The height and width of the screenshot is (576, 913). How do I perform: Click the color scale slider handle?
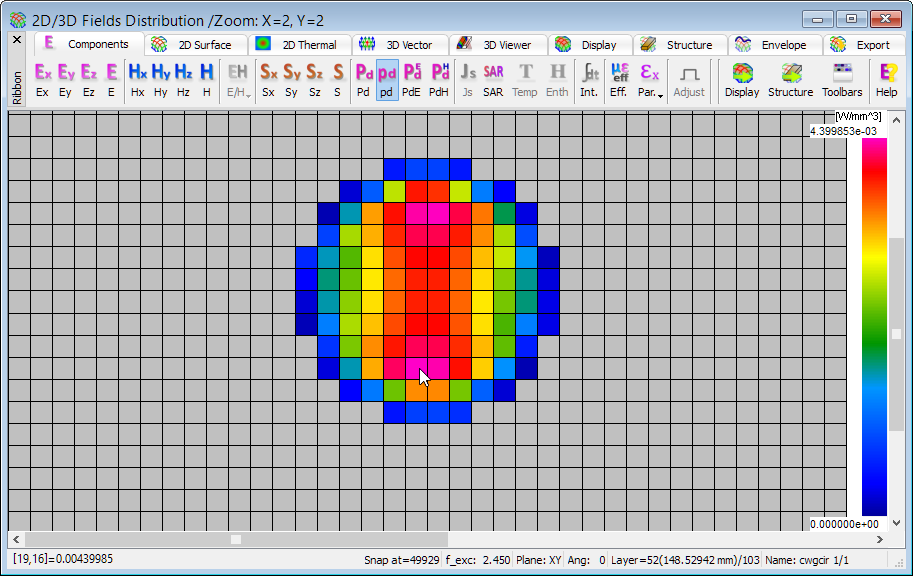coord(897,334)
